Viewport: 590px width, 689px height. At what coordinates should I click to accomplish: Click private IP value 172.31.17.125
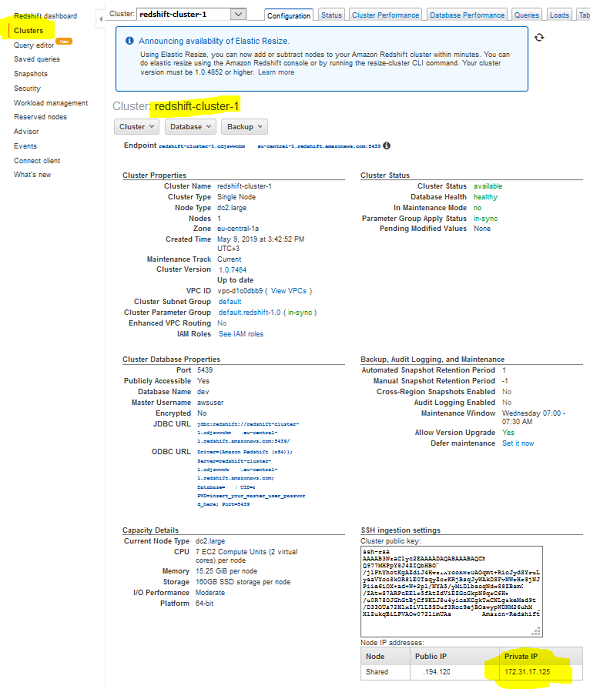[527, 672]
